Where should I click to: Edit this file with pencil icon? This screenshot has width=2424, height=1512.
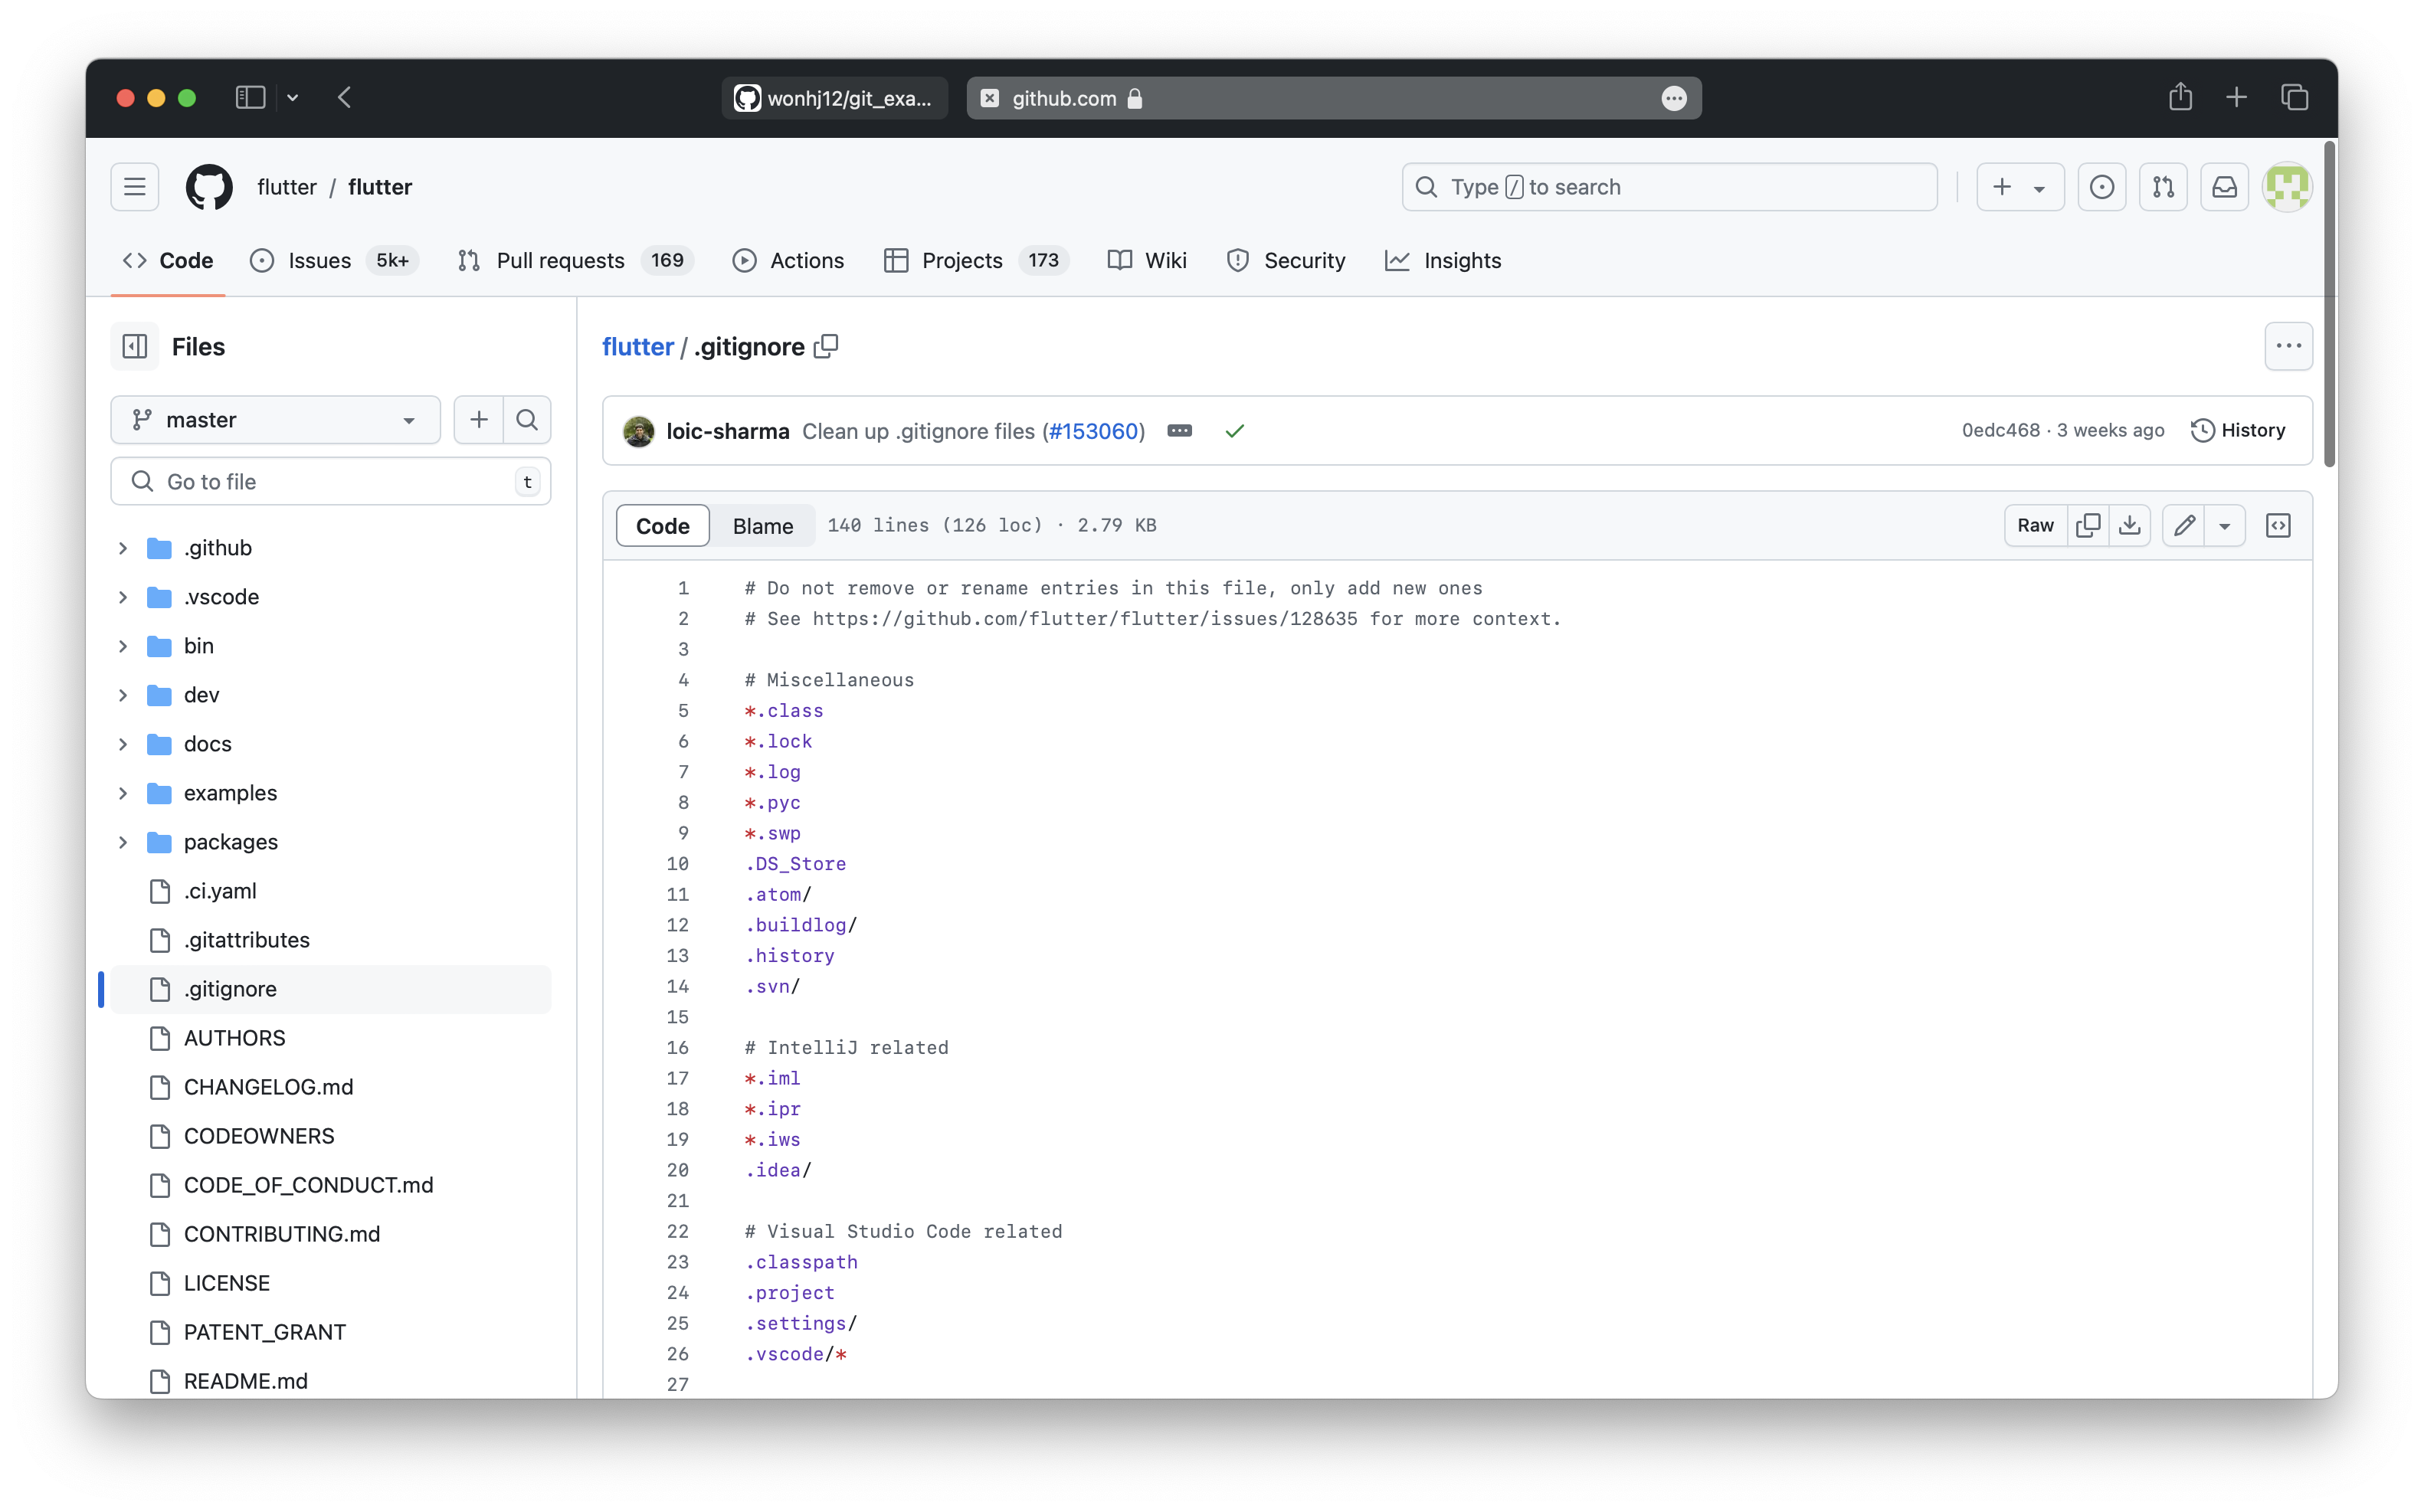tap(2184, 525)
